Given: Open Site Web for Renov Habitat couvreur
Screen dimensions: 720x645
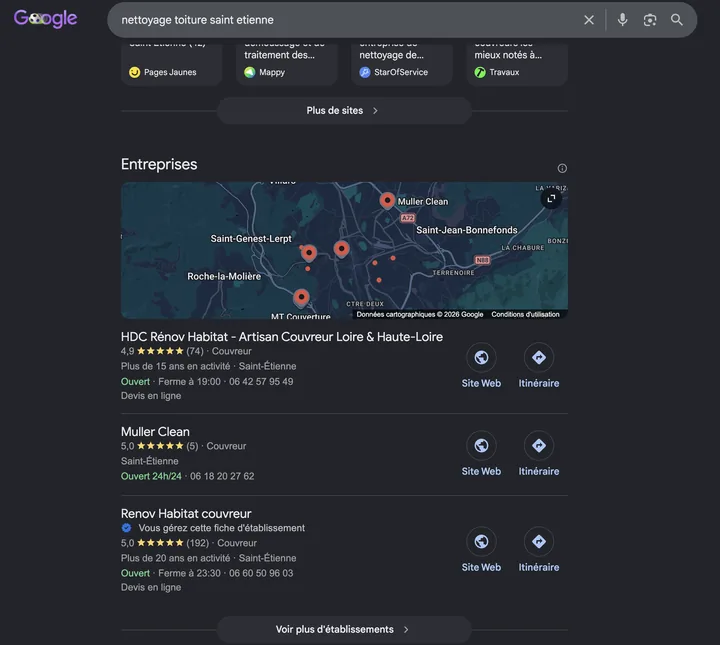Looking at the screenshot, I should tap(481, 550).
